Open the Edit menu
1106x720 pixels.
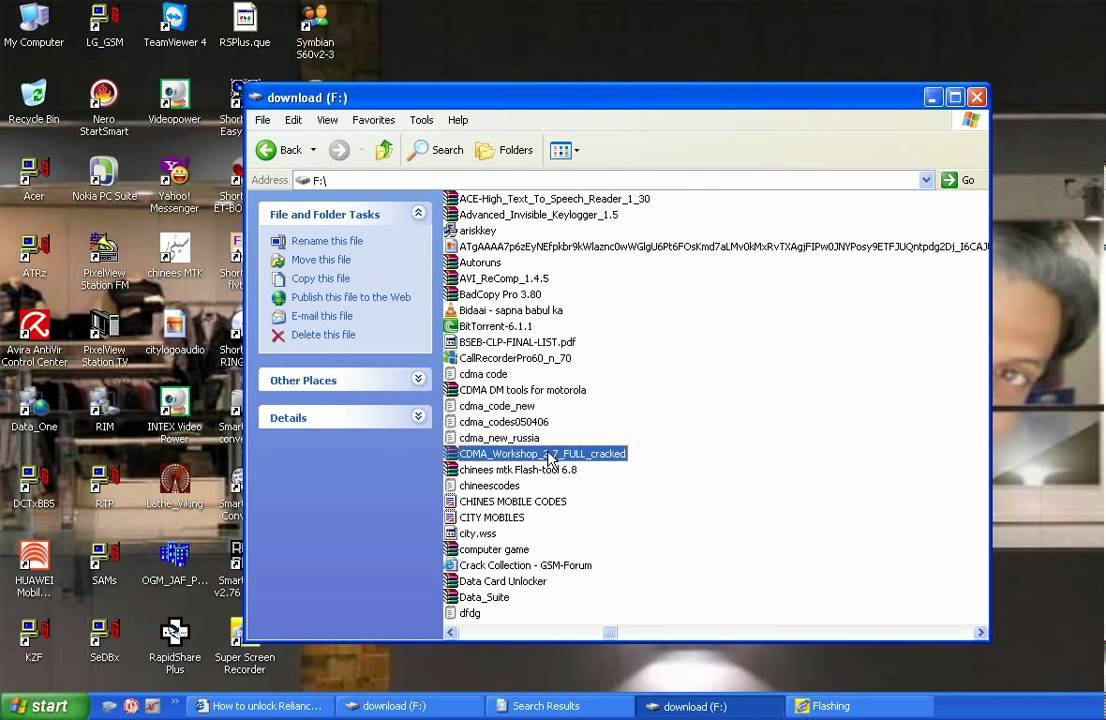coord(293,120)
